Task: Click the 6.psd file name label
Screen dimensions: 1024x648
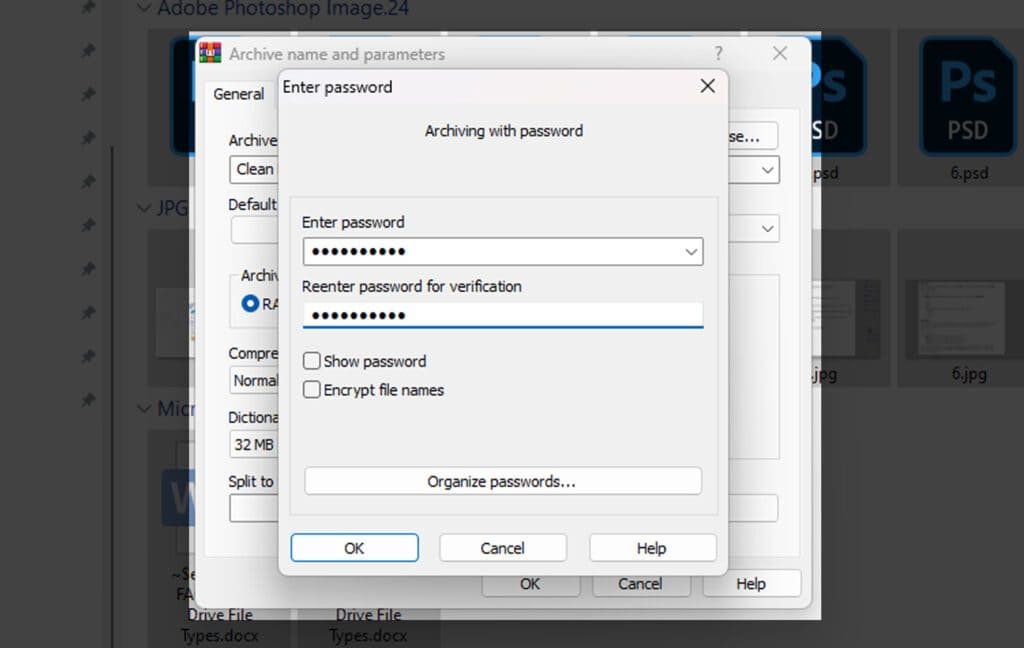Action: [x=969, y=173]
